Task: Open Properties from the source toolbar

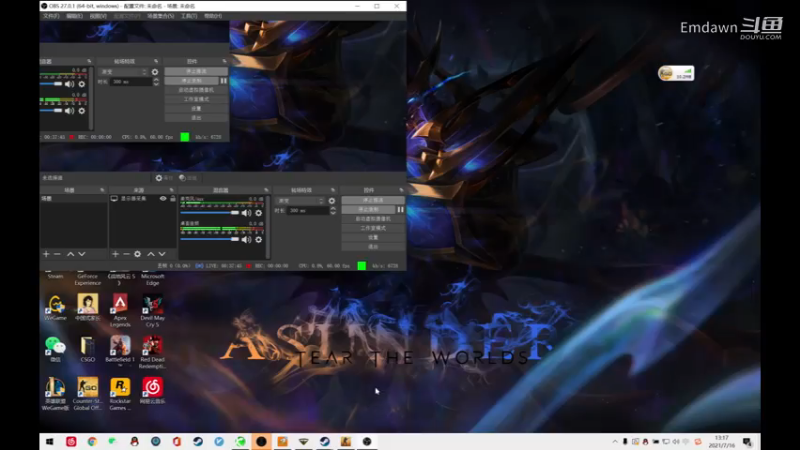Action: 164,178
